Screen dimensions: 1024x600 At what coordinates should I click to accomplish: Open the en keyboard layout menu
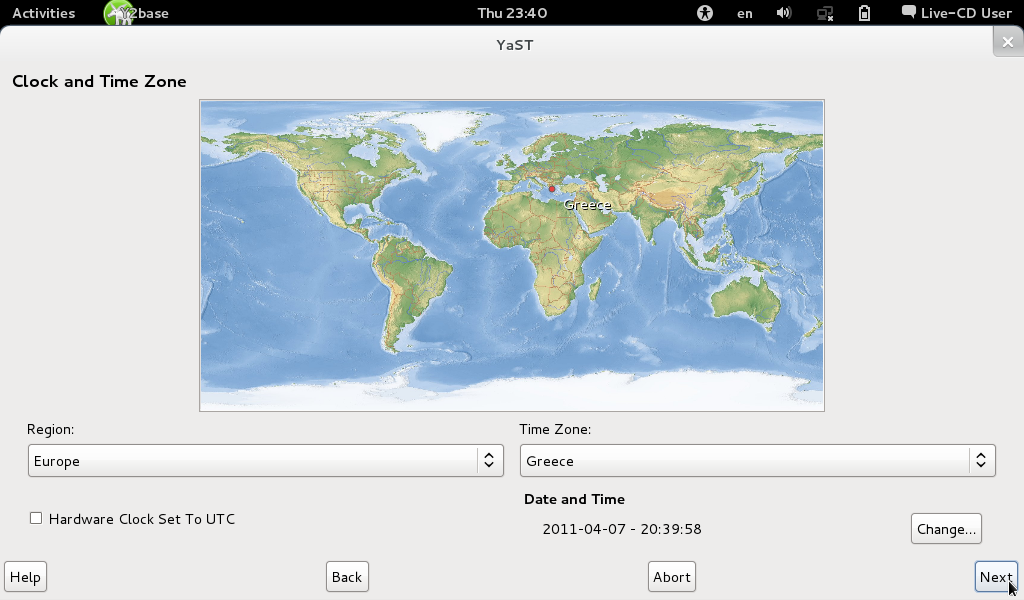coord(744,13)
